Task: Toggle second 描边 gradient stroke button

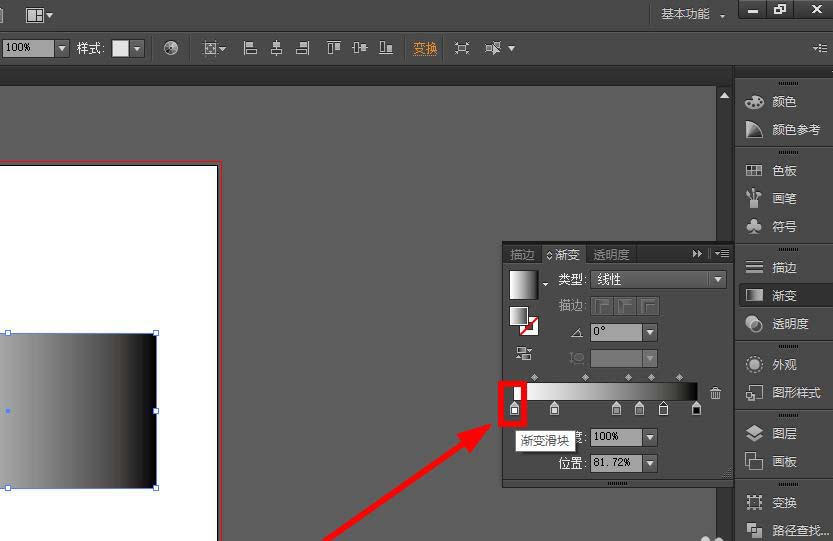Action: [x=625, y=306]
